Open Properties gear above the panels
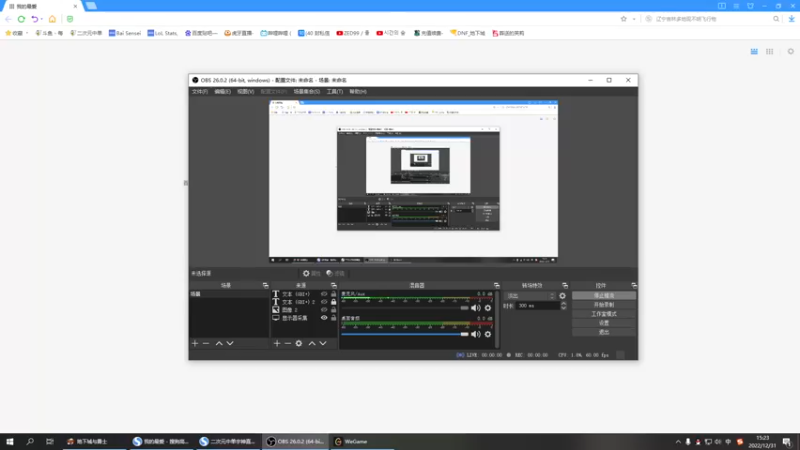 tap(311, 273)
